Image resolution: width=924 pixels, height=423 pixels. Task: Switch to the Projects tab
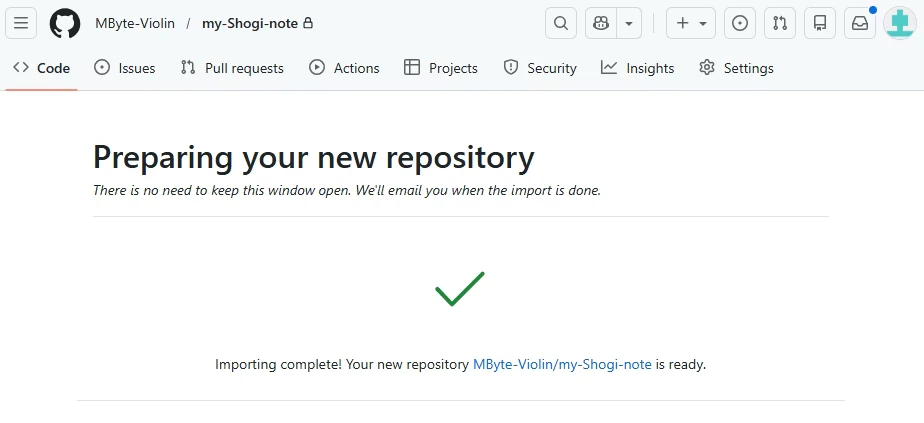[x=441, y=68]
